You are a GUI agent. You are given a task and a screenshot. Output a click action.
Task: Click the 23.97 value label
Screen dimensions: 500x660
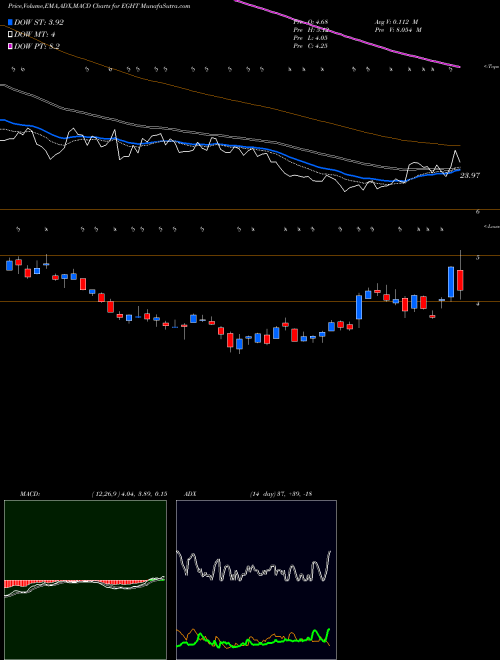pos(470,176)
